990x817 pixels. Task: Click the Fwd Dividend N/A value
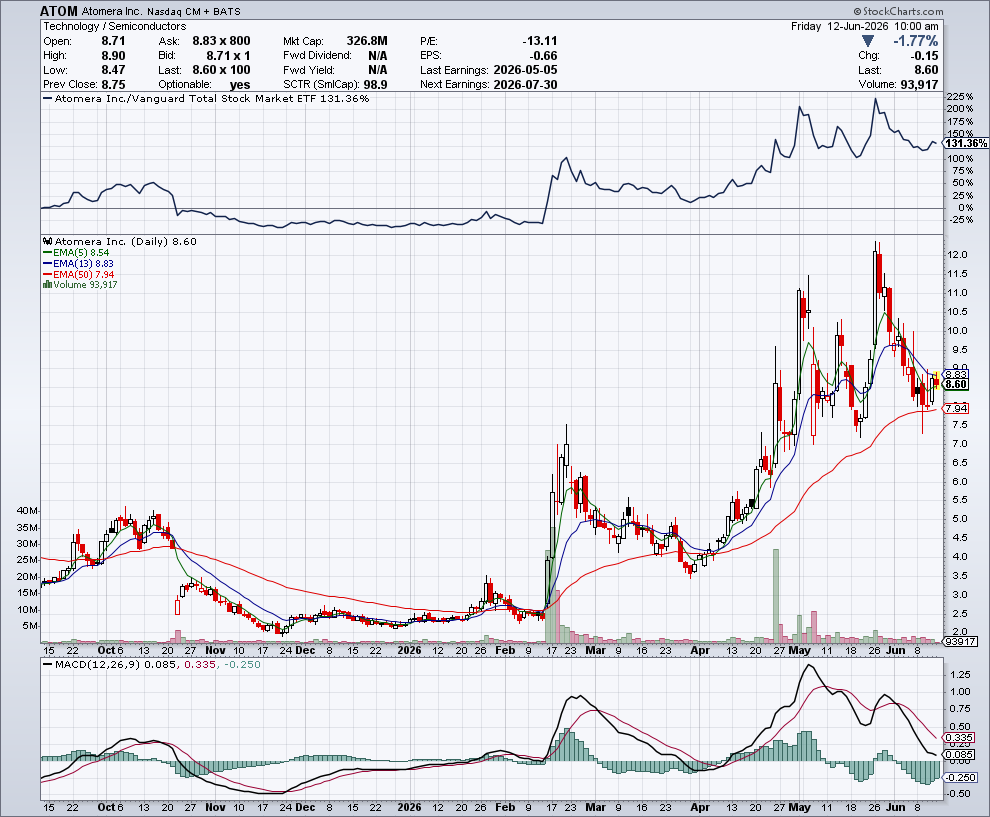click(378, 56)
